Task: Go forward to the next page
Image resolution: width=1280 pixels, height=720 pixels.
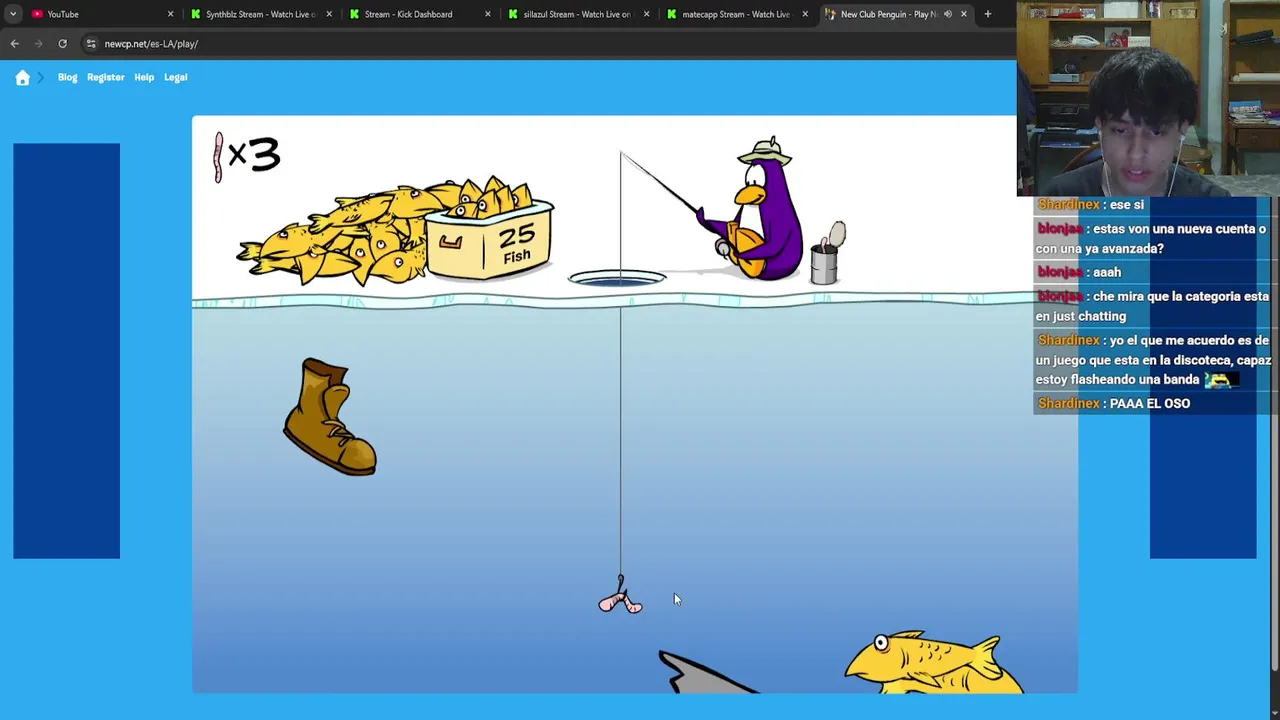Action: (x=38, y=44)
